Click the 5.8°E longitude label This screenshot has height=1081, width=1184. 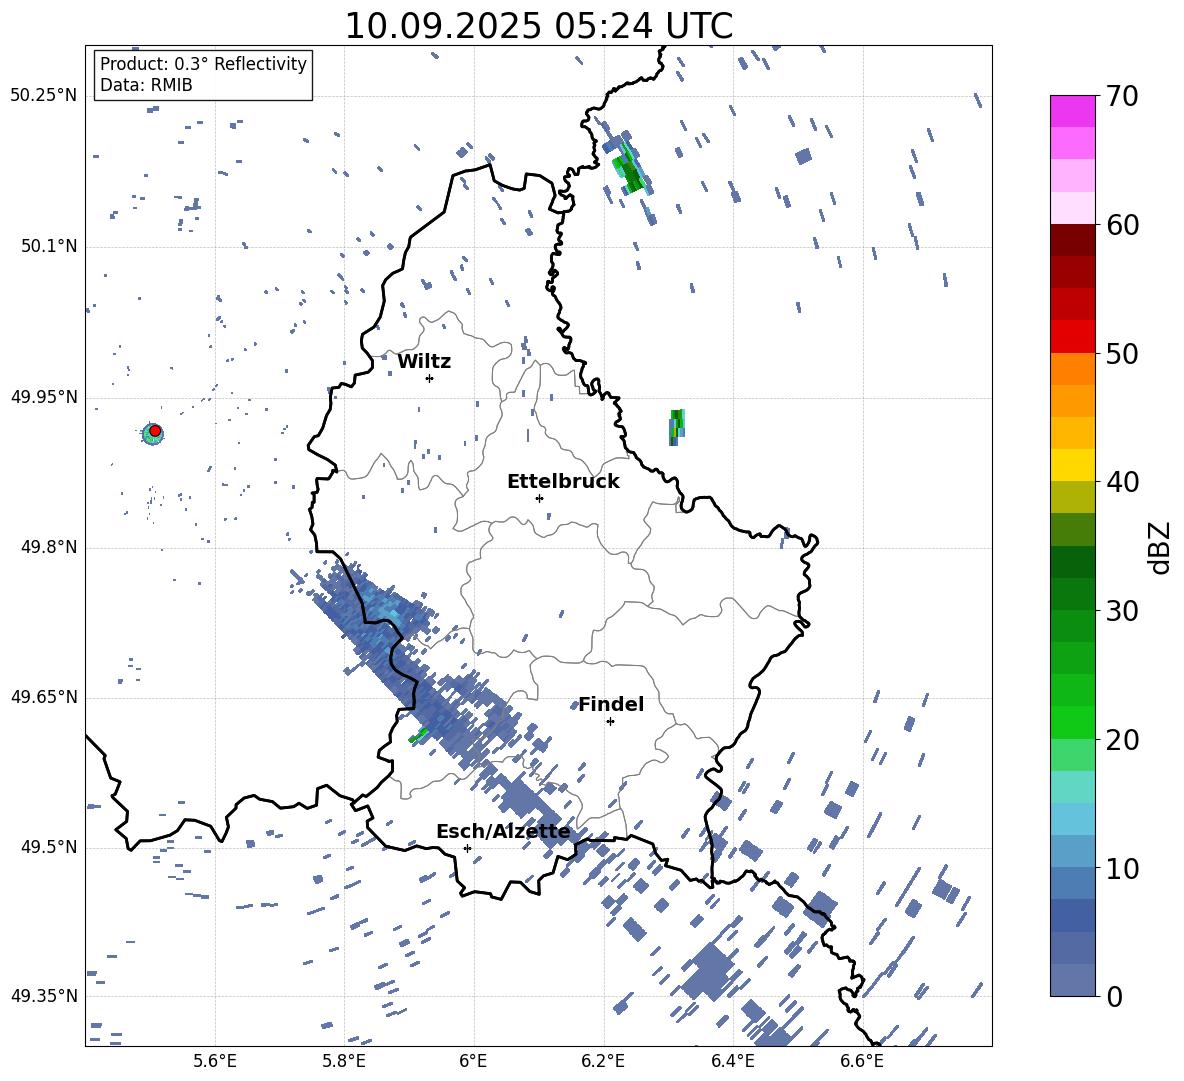[x=344, y=1061]
